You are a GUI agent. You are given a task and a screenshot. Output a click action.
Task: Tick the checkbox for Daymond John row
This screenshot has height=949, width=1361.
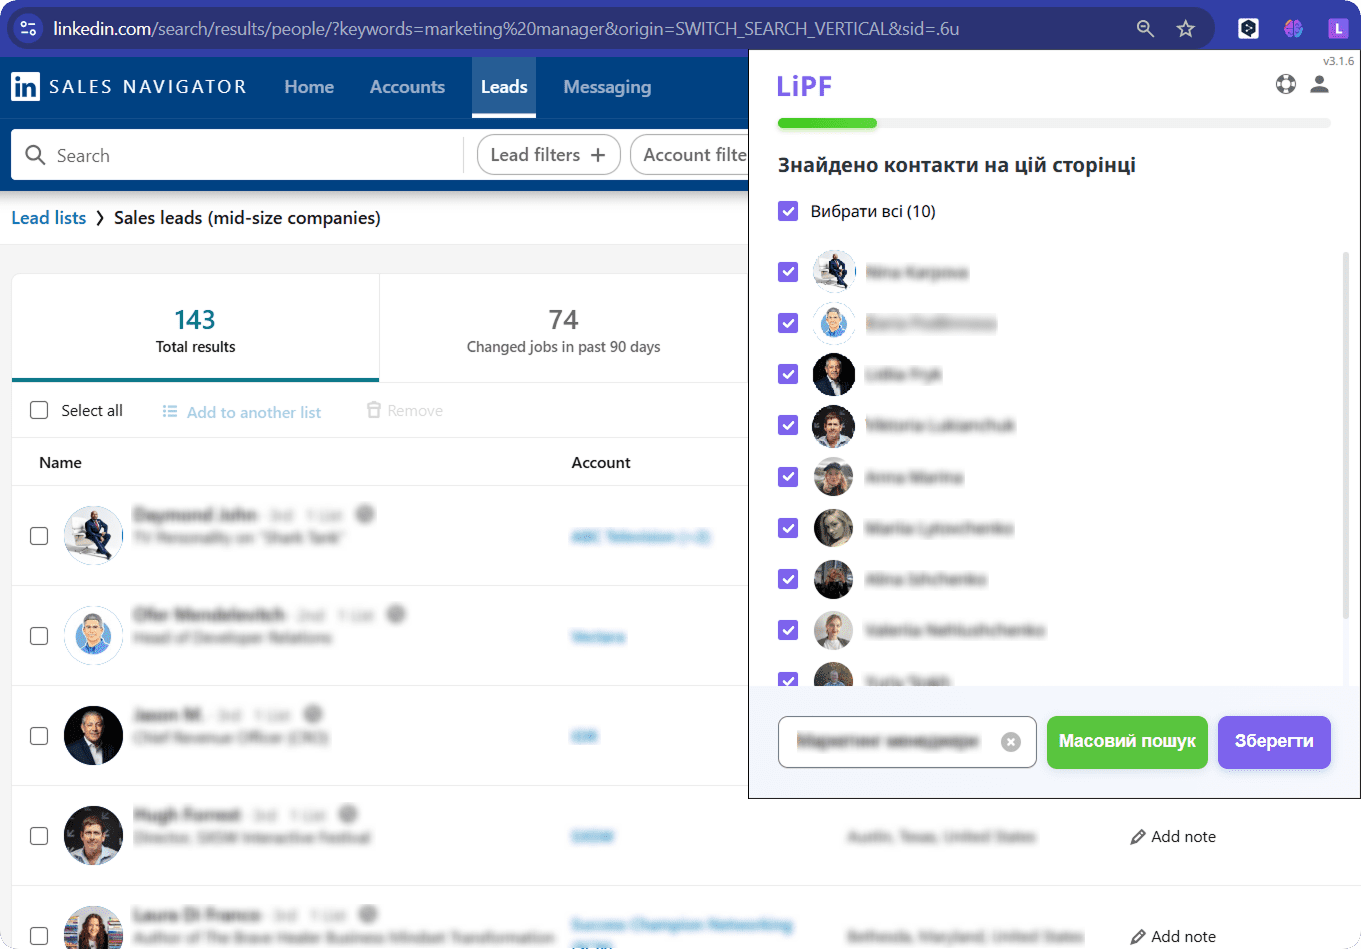pos(39,536)
